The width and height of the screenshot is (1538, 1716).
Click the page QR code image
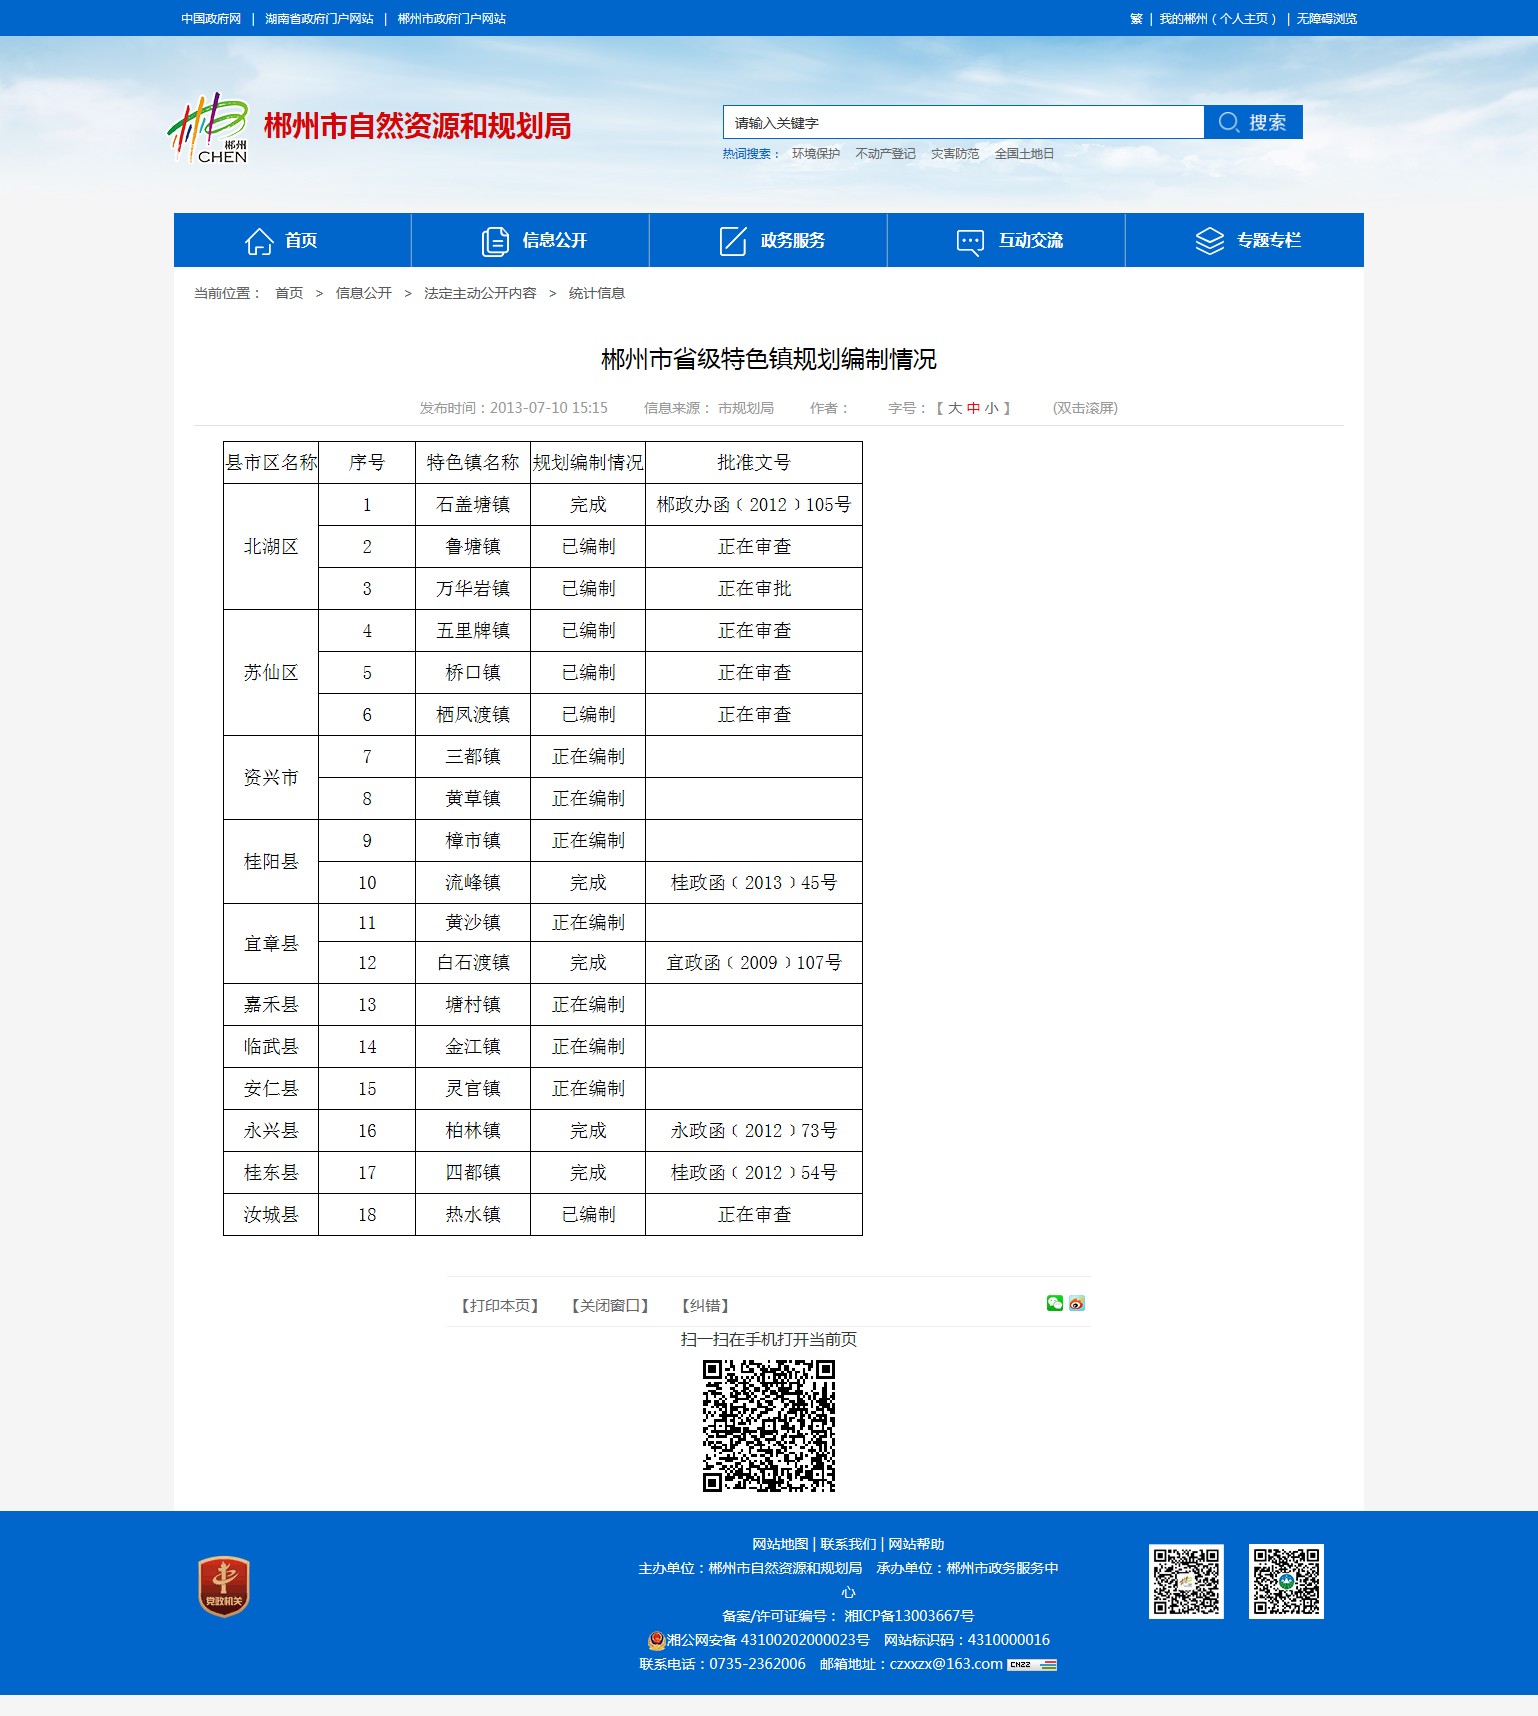pyautogui.click(x=769, y=1426)
